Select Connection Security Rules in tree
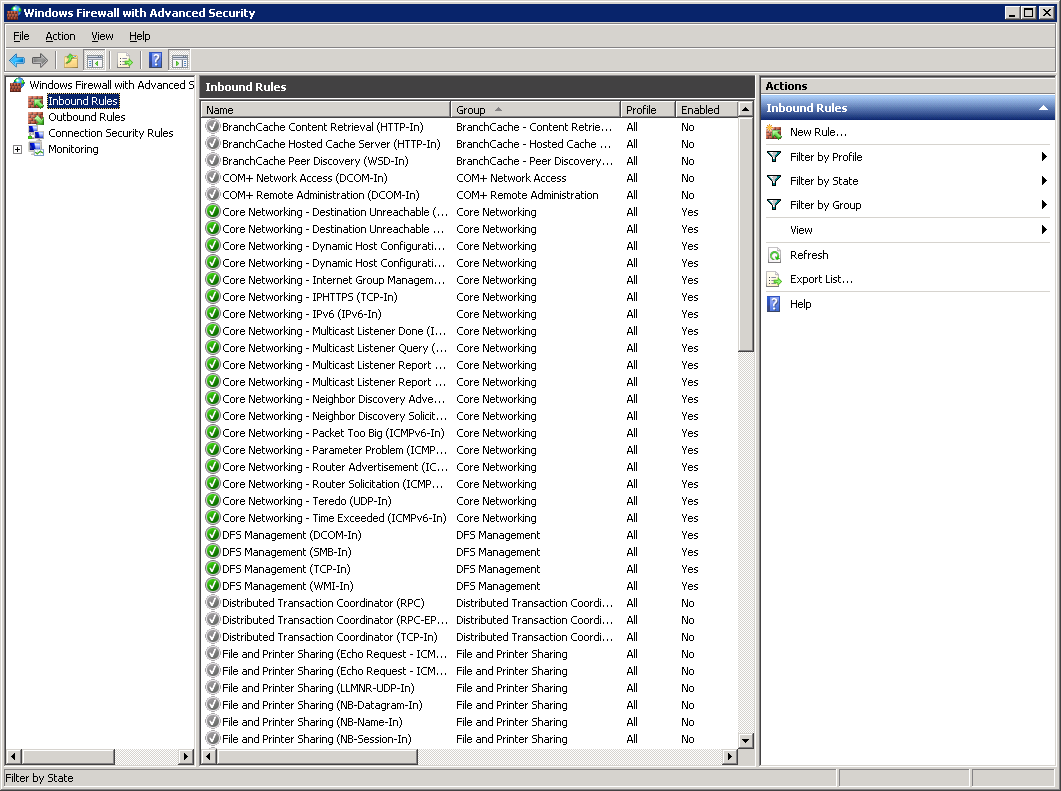This screenshot has height=791, width=1061. coord(110,133)
